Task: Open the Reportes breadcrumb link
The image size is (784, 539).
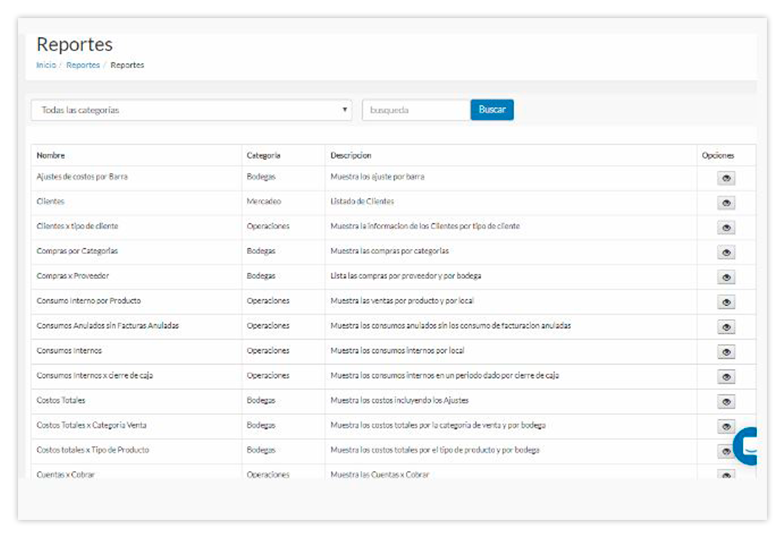Action: click(x=83, y=65)
